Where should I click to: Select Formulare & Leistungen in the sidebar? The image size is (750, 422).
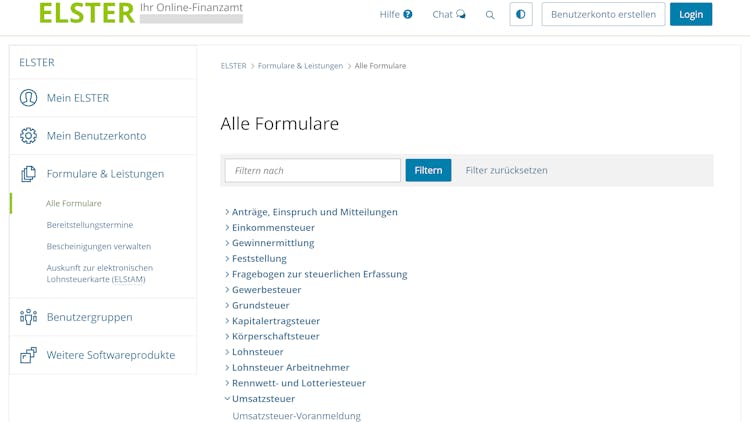click(103, 174)
